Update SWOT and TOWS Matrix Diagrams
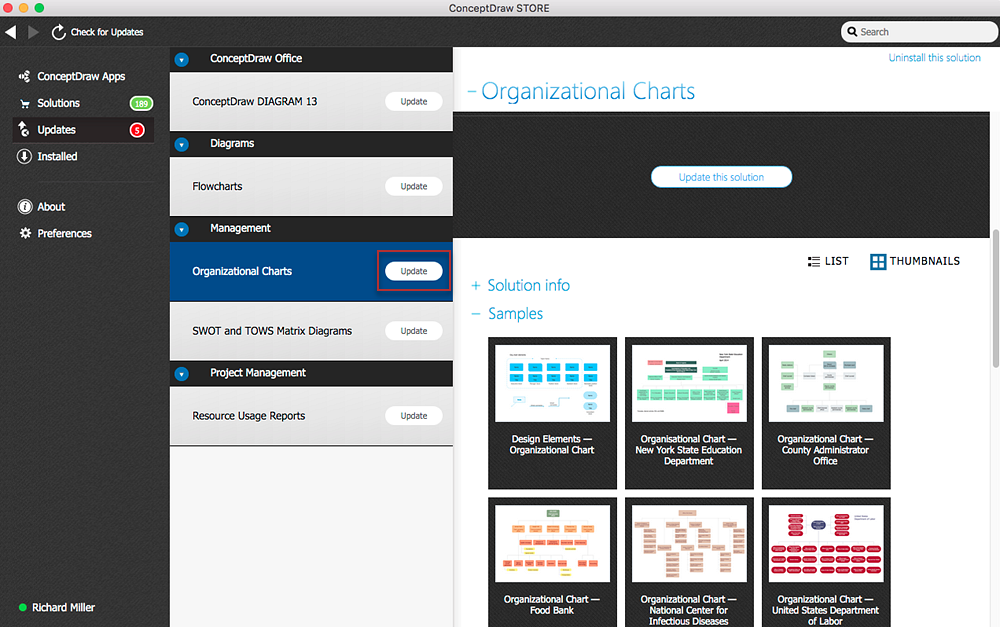This screenshot has width=1000, height=627. (x=414, y=331)
